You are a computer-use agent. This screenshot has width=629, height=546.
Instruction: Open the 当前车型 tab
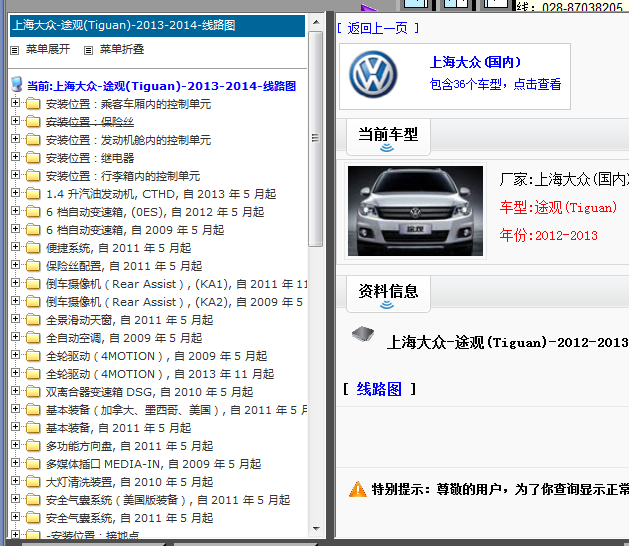(388, 136)
